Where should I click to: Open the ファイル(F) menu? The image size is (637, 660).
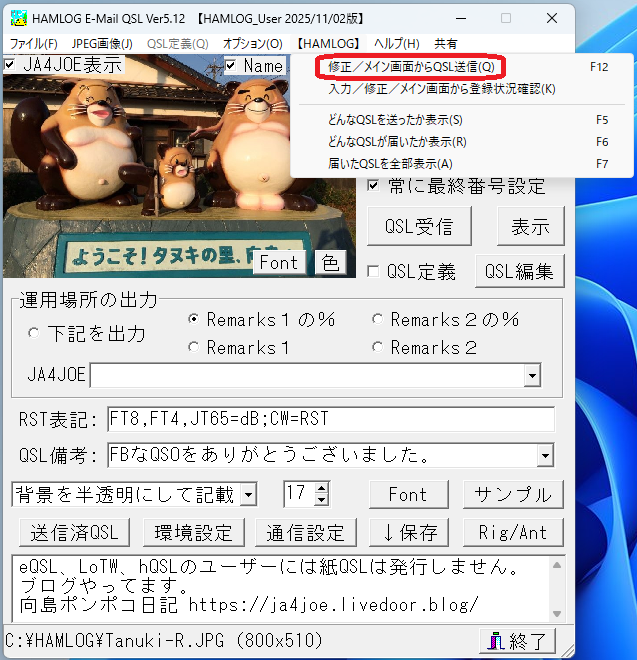point(34,43)
